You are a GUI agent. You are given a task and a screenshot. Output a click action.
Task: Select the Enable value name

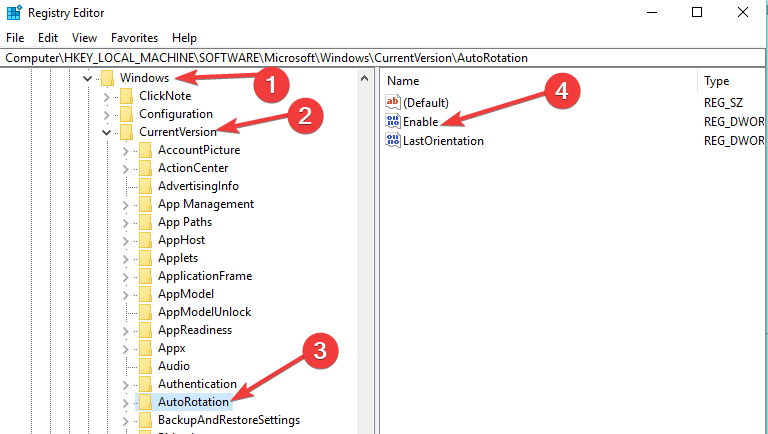(x=421, y=121)
